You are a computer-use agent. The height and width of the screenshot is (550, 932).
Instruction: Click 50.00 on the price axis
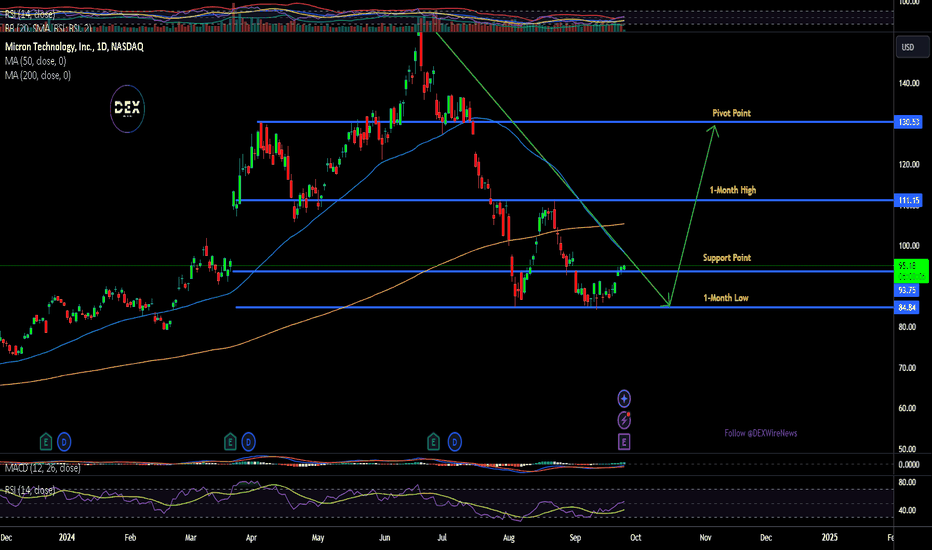click(x=907, y=449)
